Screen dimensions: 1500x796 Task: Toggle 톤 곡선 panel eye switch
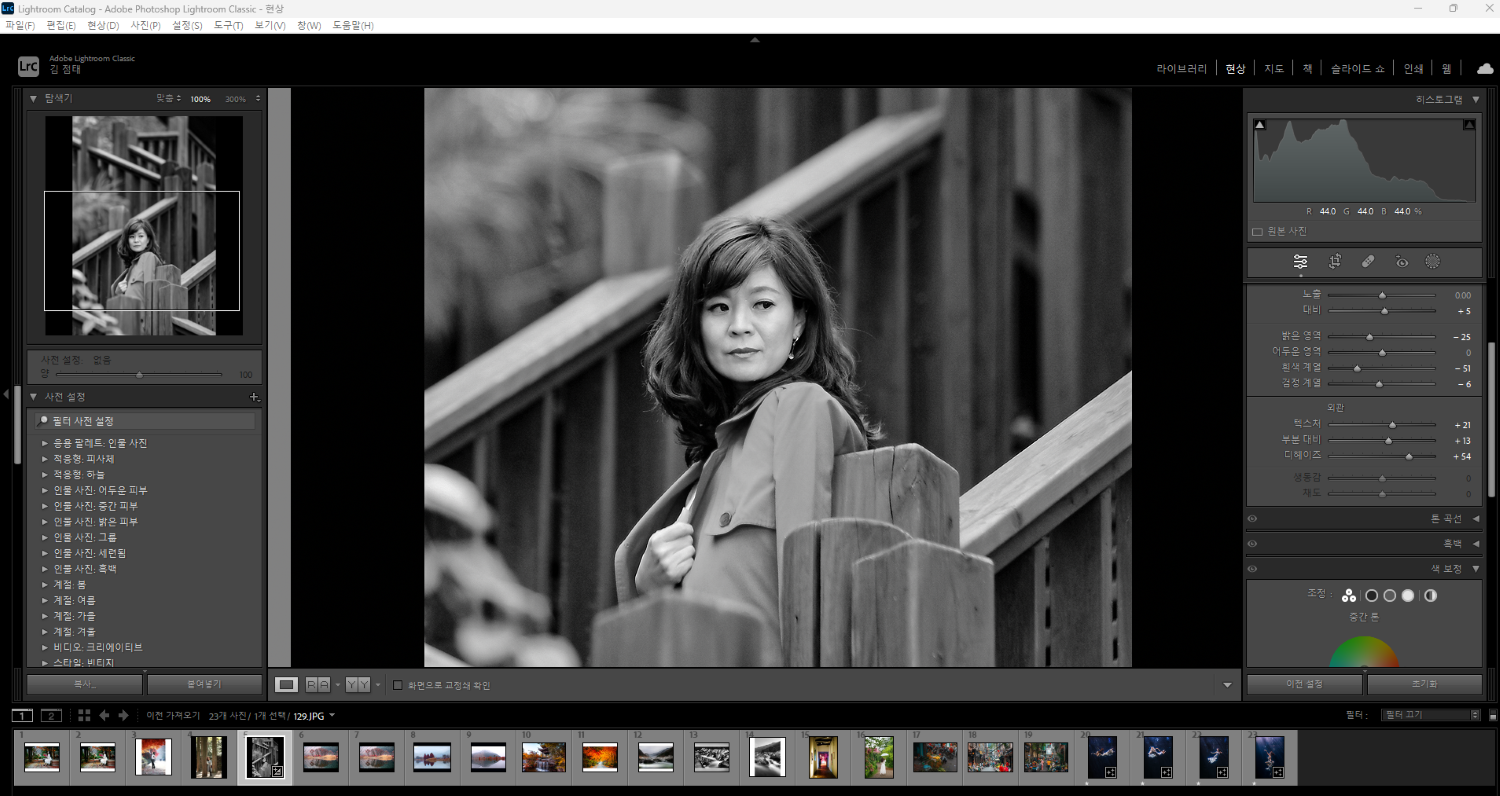[x=1252, y=518]
